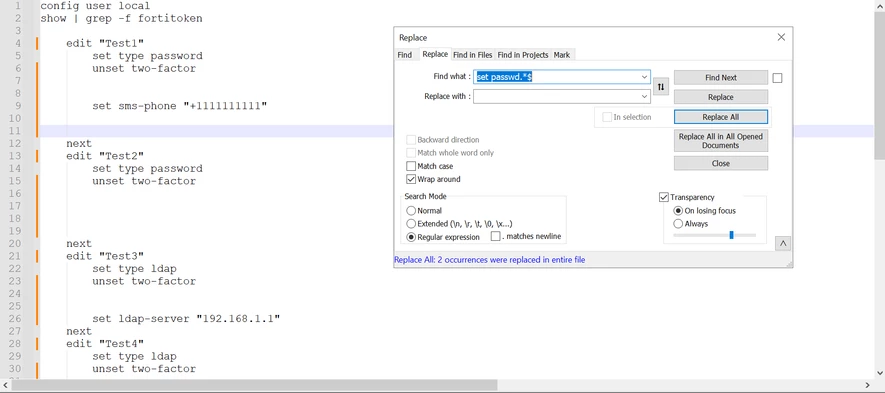Click the Find Next button
Screen dimensions: 885x393
point(721,78)
